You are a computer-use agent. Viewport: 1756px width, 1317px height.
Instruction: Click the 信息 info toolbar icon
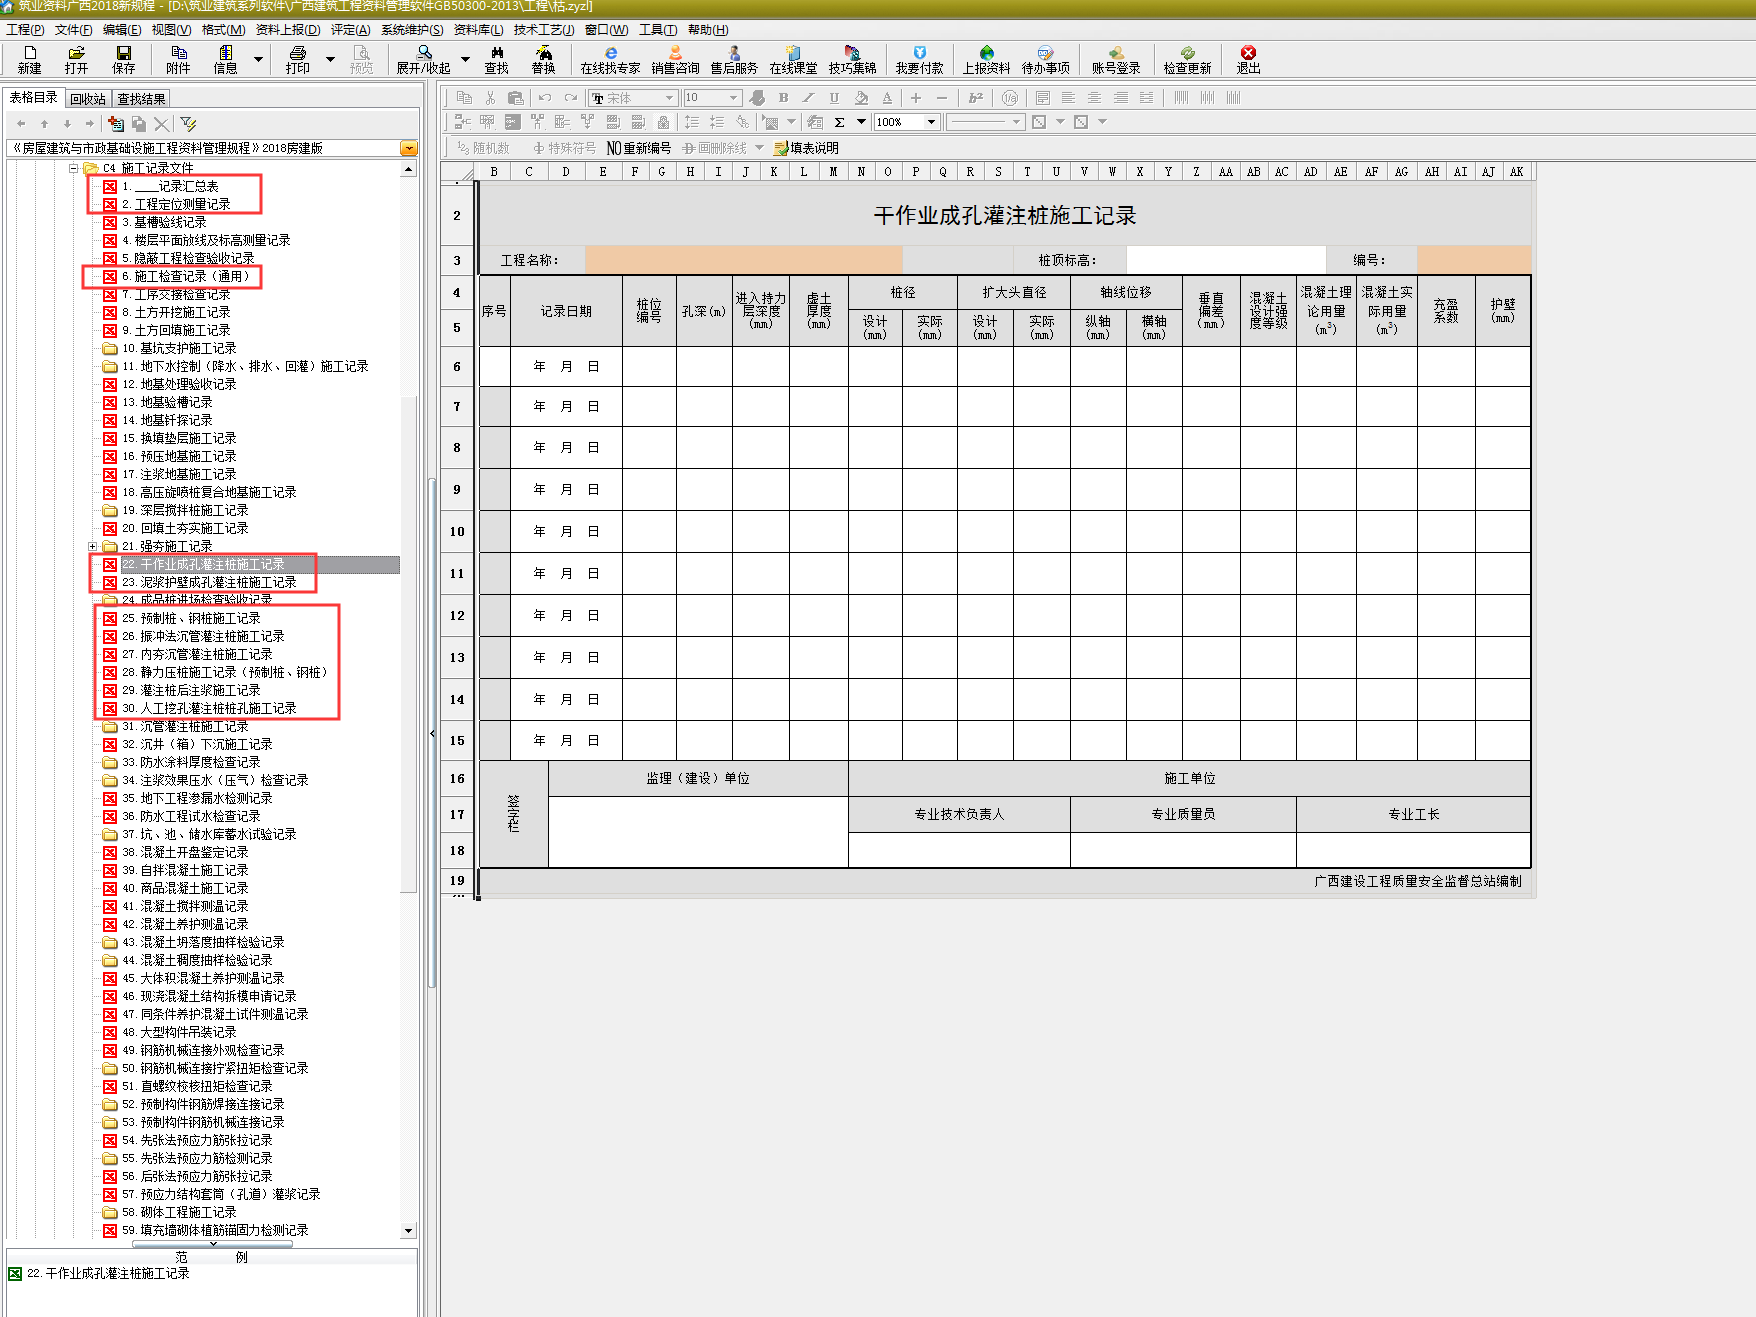[225, 59]
